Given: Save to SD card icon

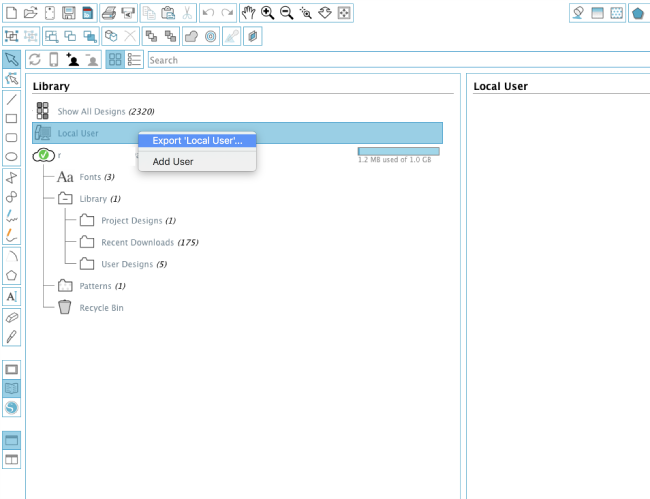Looking at the screenshot, I should (x=87, y=13).
